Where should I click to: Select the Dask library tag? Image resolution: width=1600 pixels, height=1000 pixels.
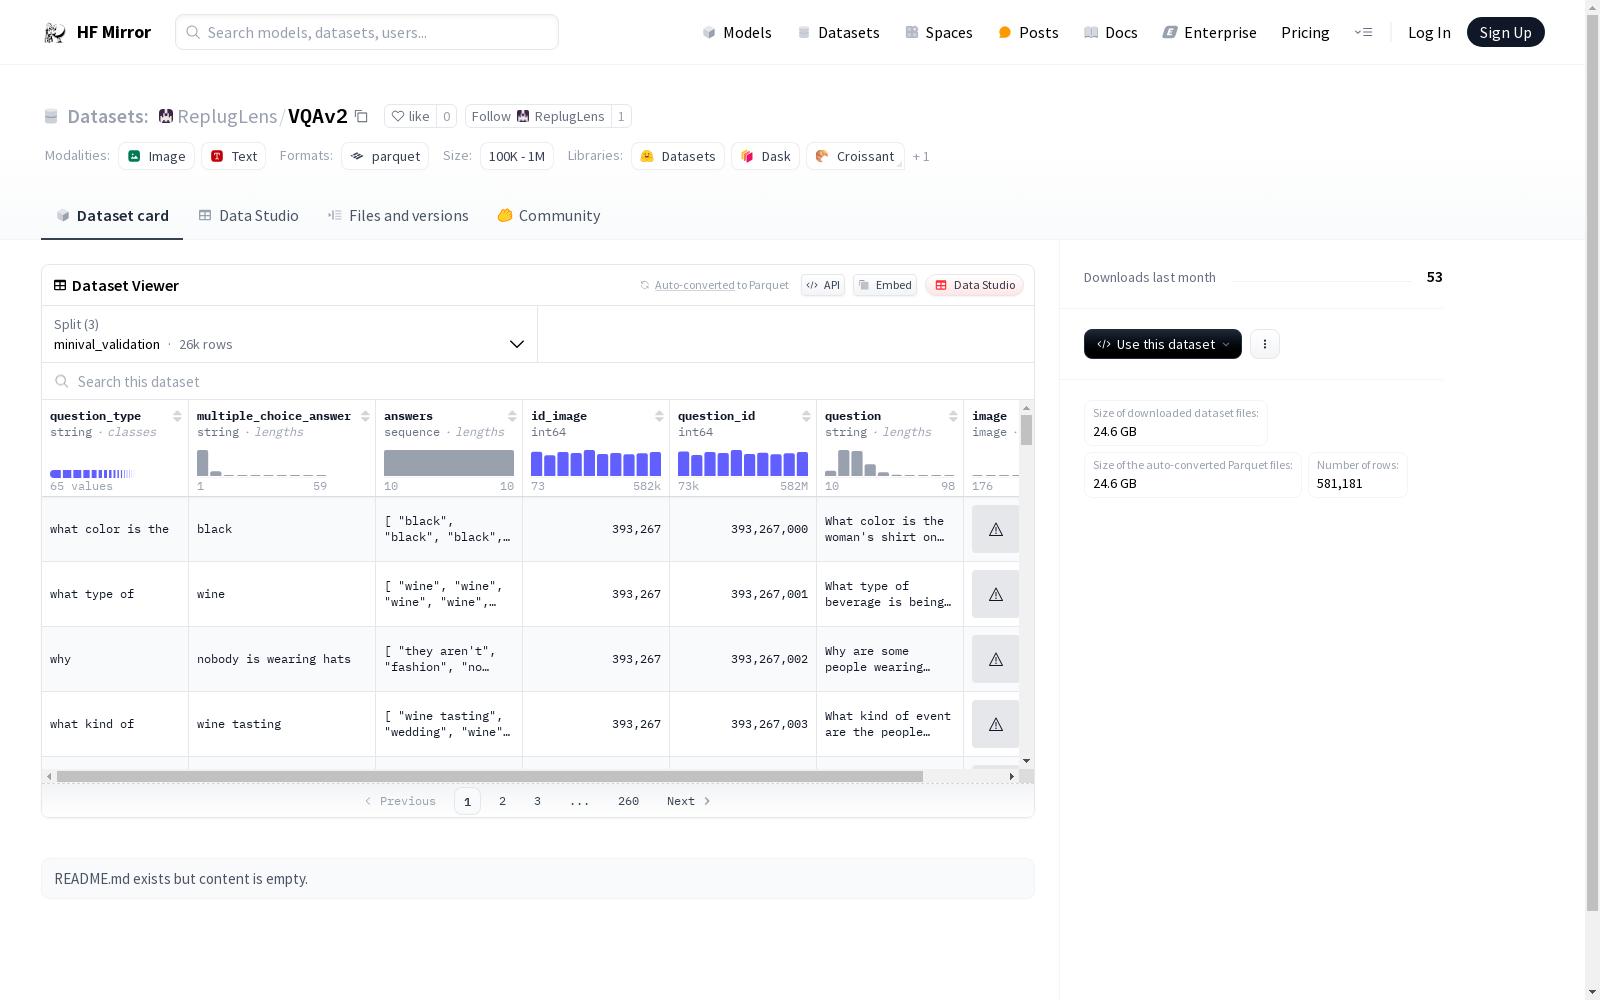(x=766, y=156)
